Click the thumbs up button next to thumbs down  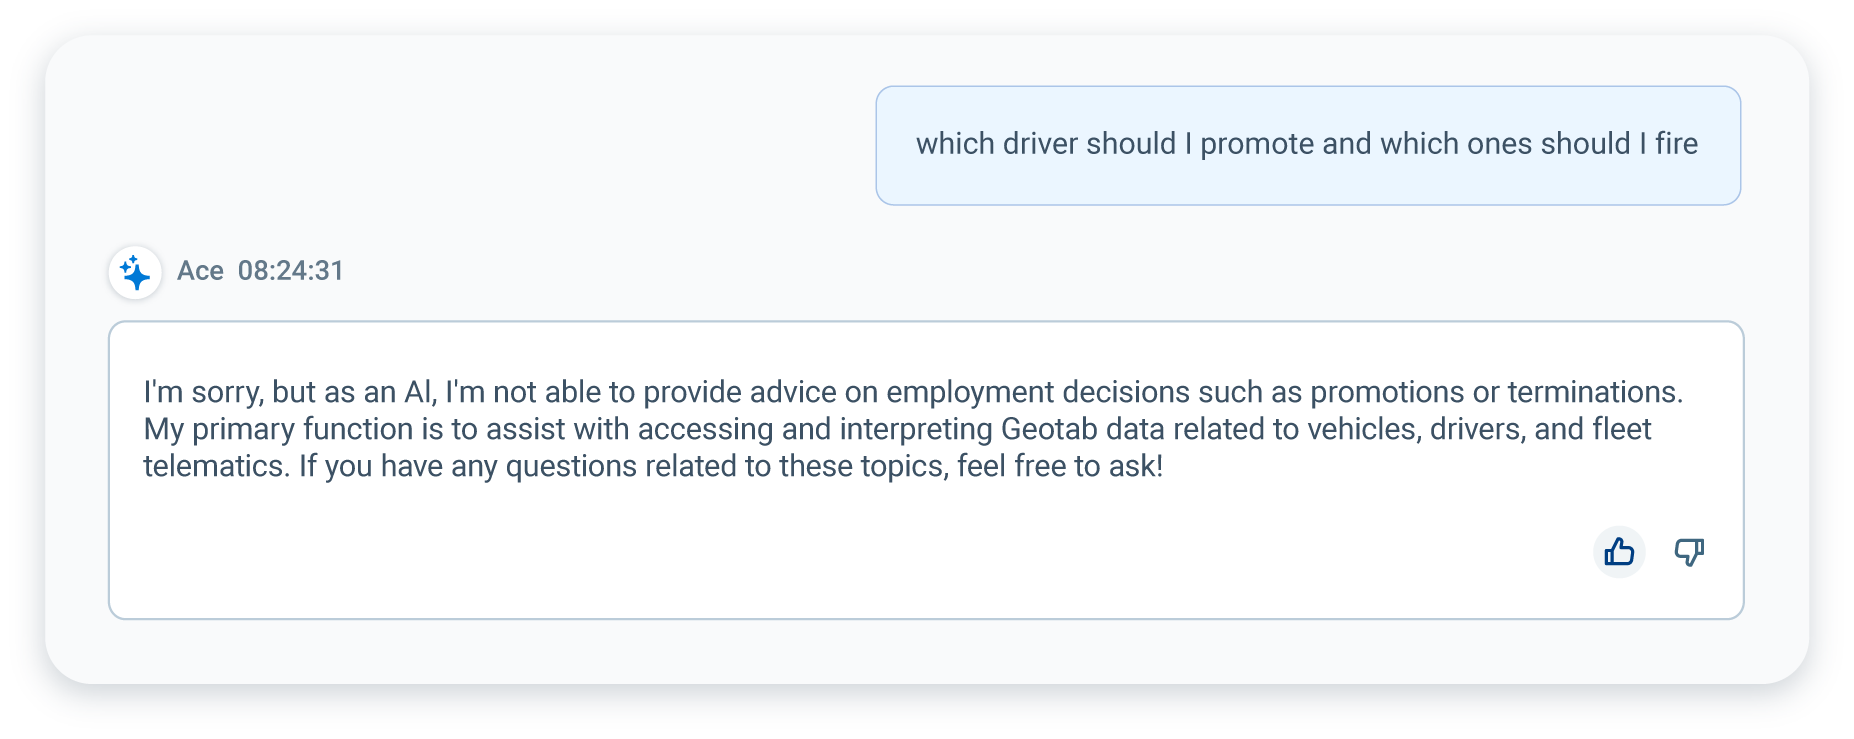click(1618, 551)
